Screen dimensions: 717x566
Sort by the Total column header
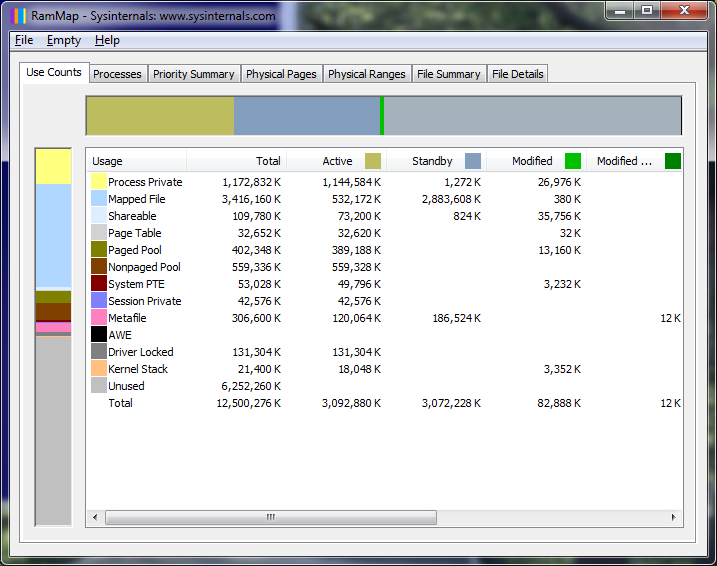(x=237, y=161)
